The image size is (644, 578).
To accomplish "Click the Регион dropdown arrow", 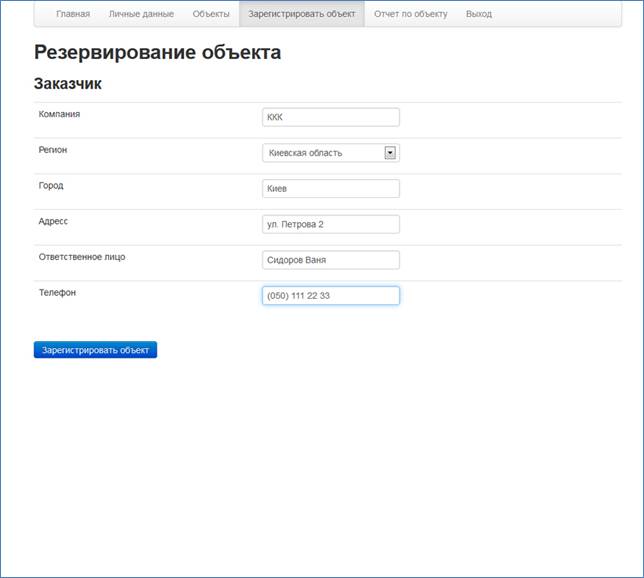I will click(x=390, y=153).
